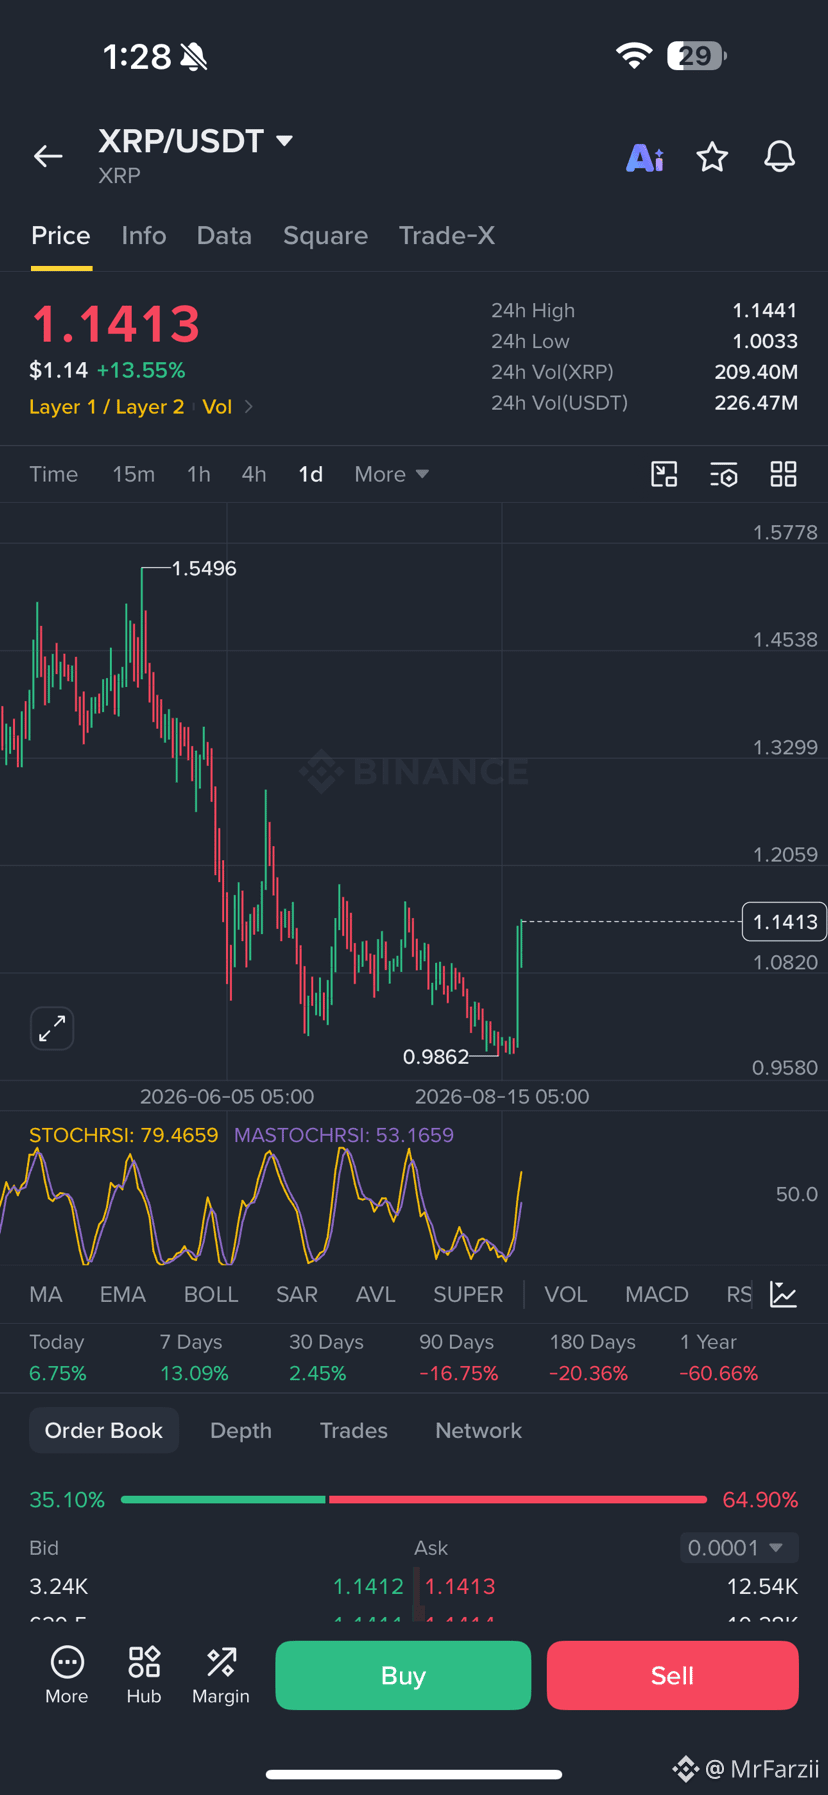The image size is (828, 1795).
Task: Expand Layer 1 / Layer 2 Vol chevron
Action: [x=249, y=407]
